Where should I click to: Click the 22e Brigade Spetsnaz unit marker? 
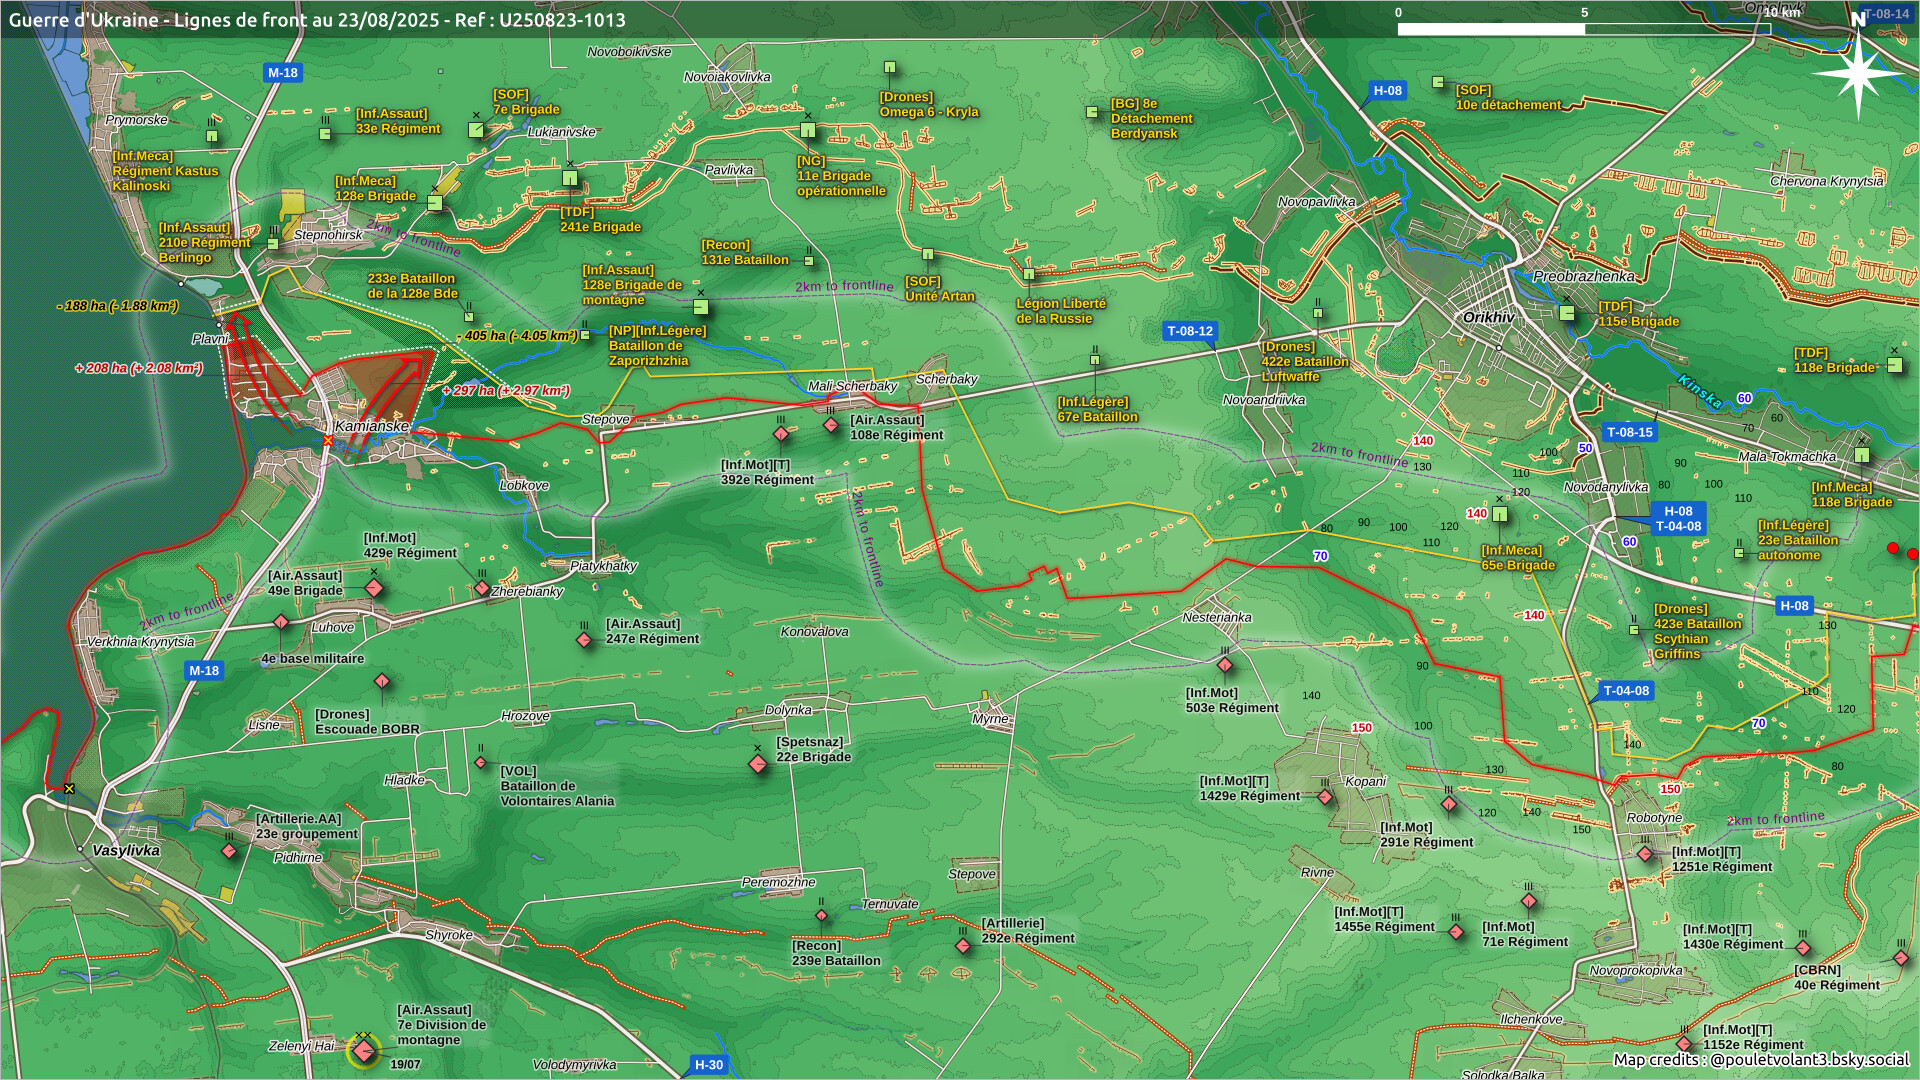(758, 764)
